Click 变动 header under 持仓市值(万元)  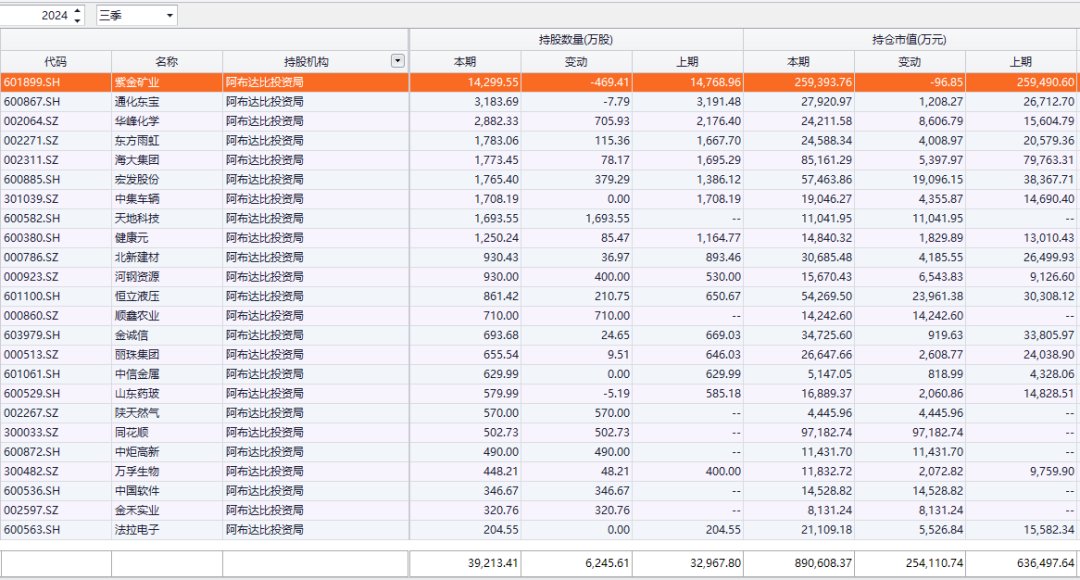[909, 61]
